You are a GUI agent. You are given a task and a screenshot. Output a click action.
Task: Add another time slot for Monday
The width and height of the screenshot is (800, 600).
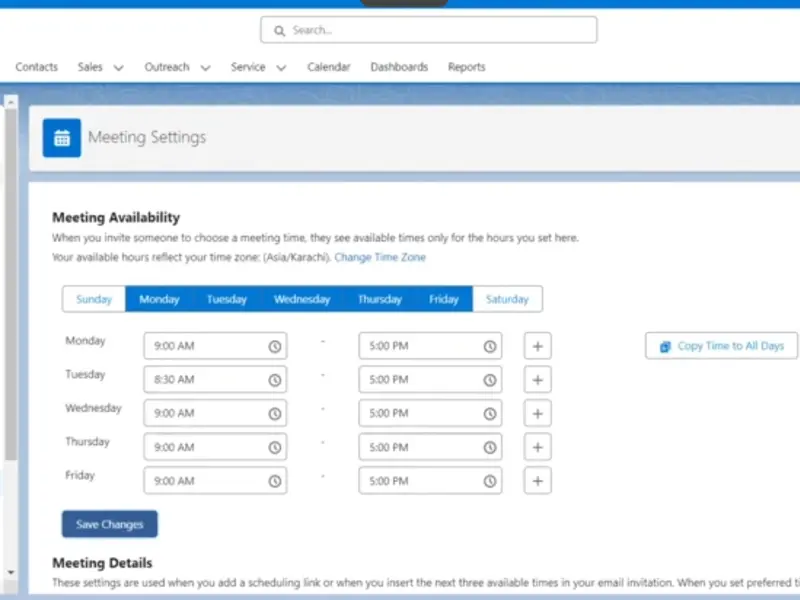(x=537, y=346)
